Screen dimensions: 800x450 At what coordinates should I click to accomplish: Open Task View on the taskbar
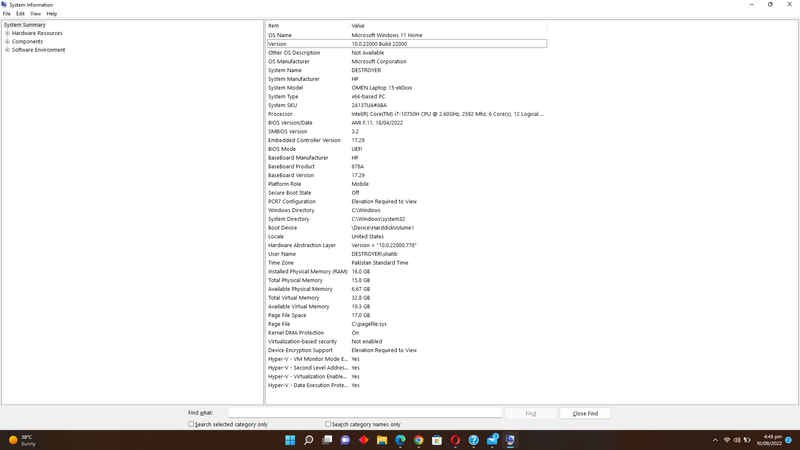(327, 440)
